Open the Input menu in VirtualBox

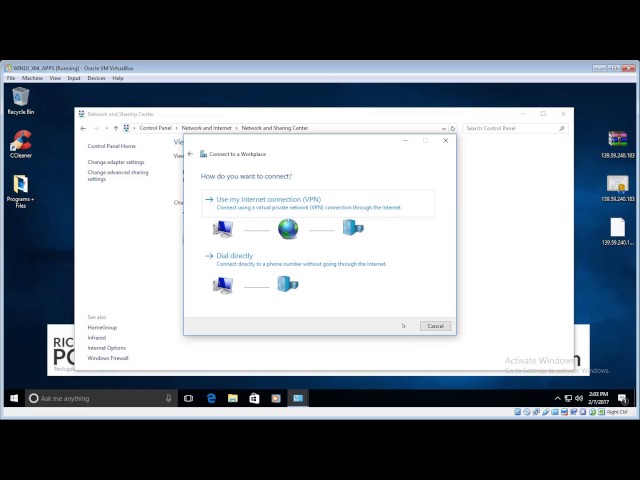74,78
